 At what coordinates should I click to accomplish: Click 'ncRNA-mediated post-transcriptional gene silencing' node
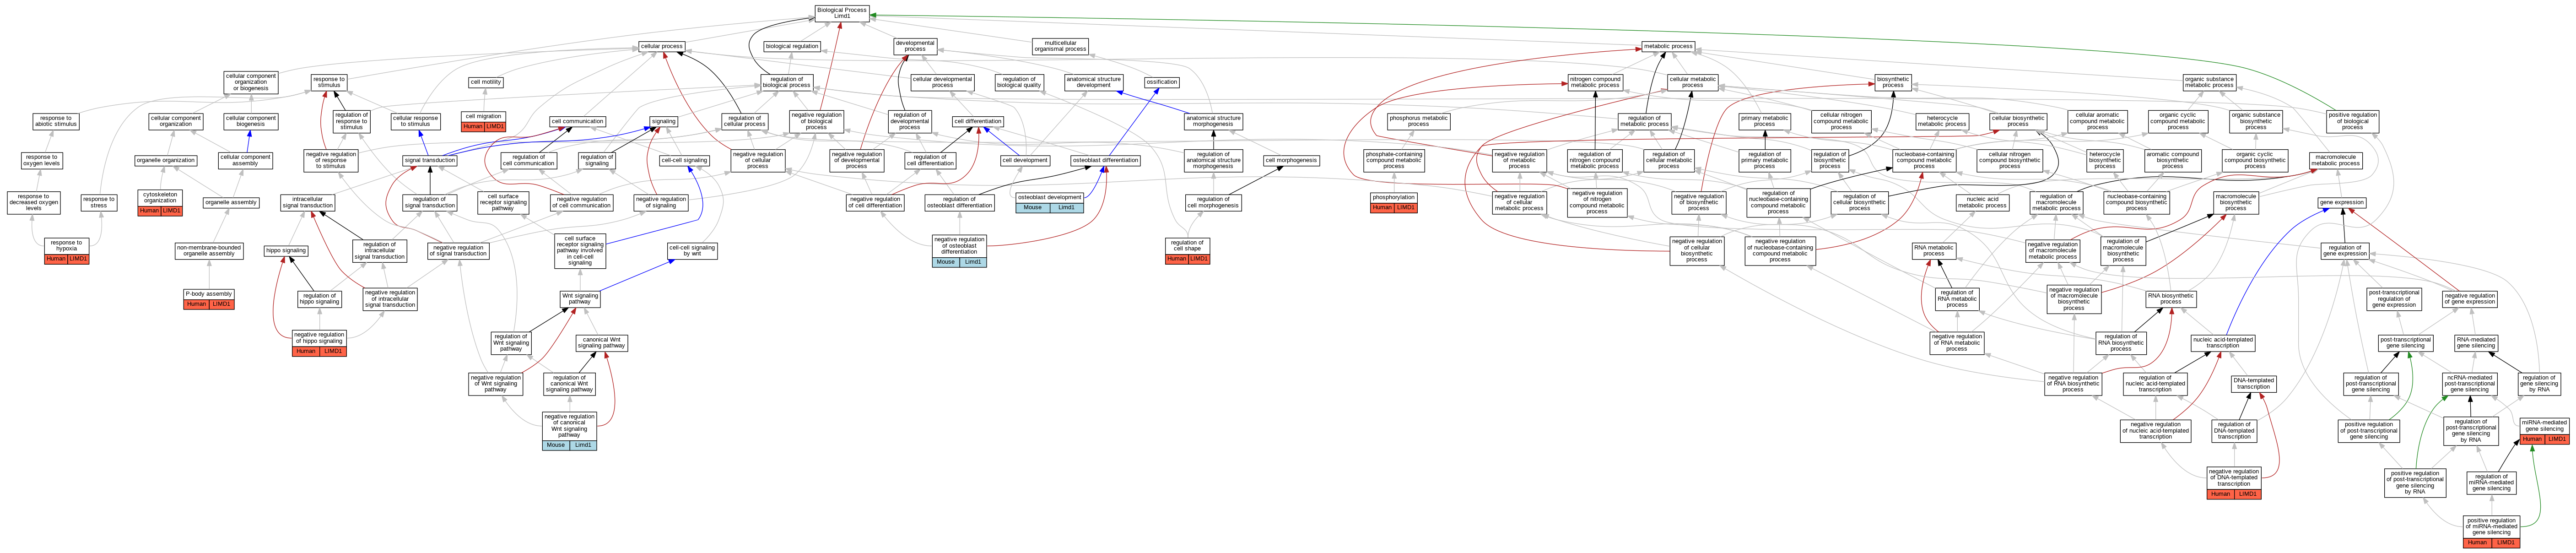[x=2469, y=383]
